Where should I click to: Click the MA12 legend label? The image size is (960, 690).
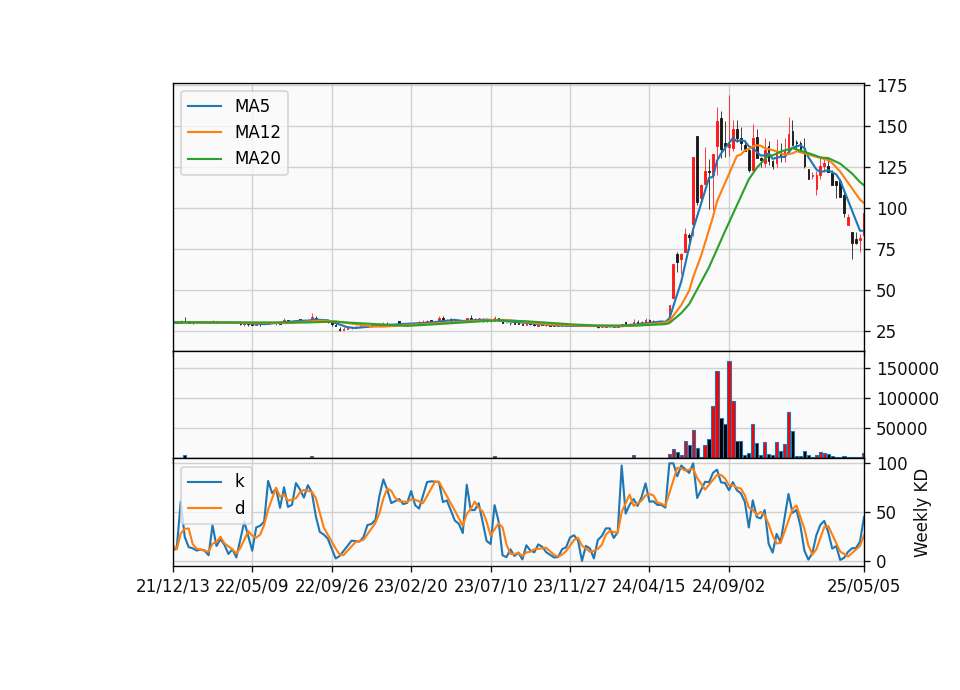pyautogui.click(x=257, y=132)
